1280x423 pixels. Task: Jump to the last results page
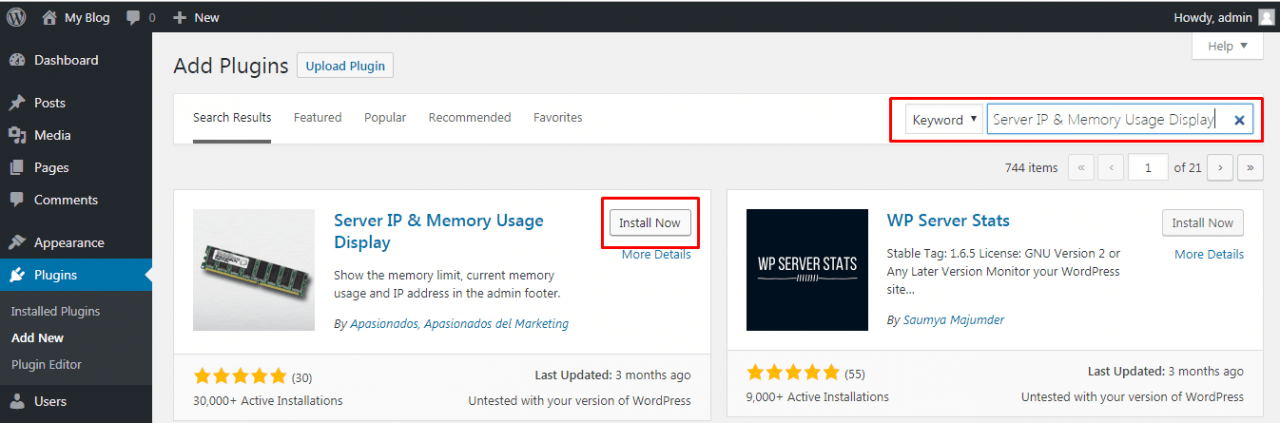[1250, 168]
